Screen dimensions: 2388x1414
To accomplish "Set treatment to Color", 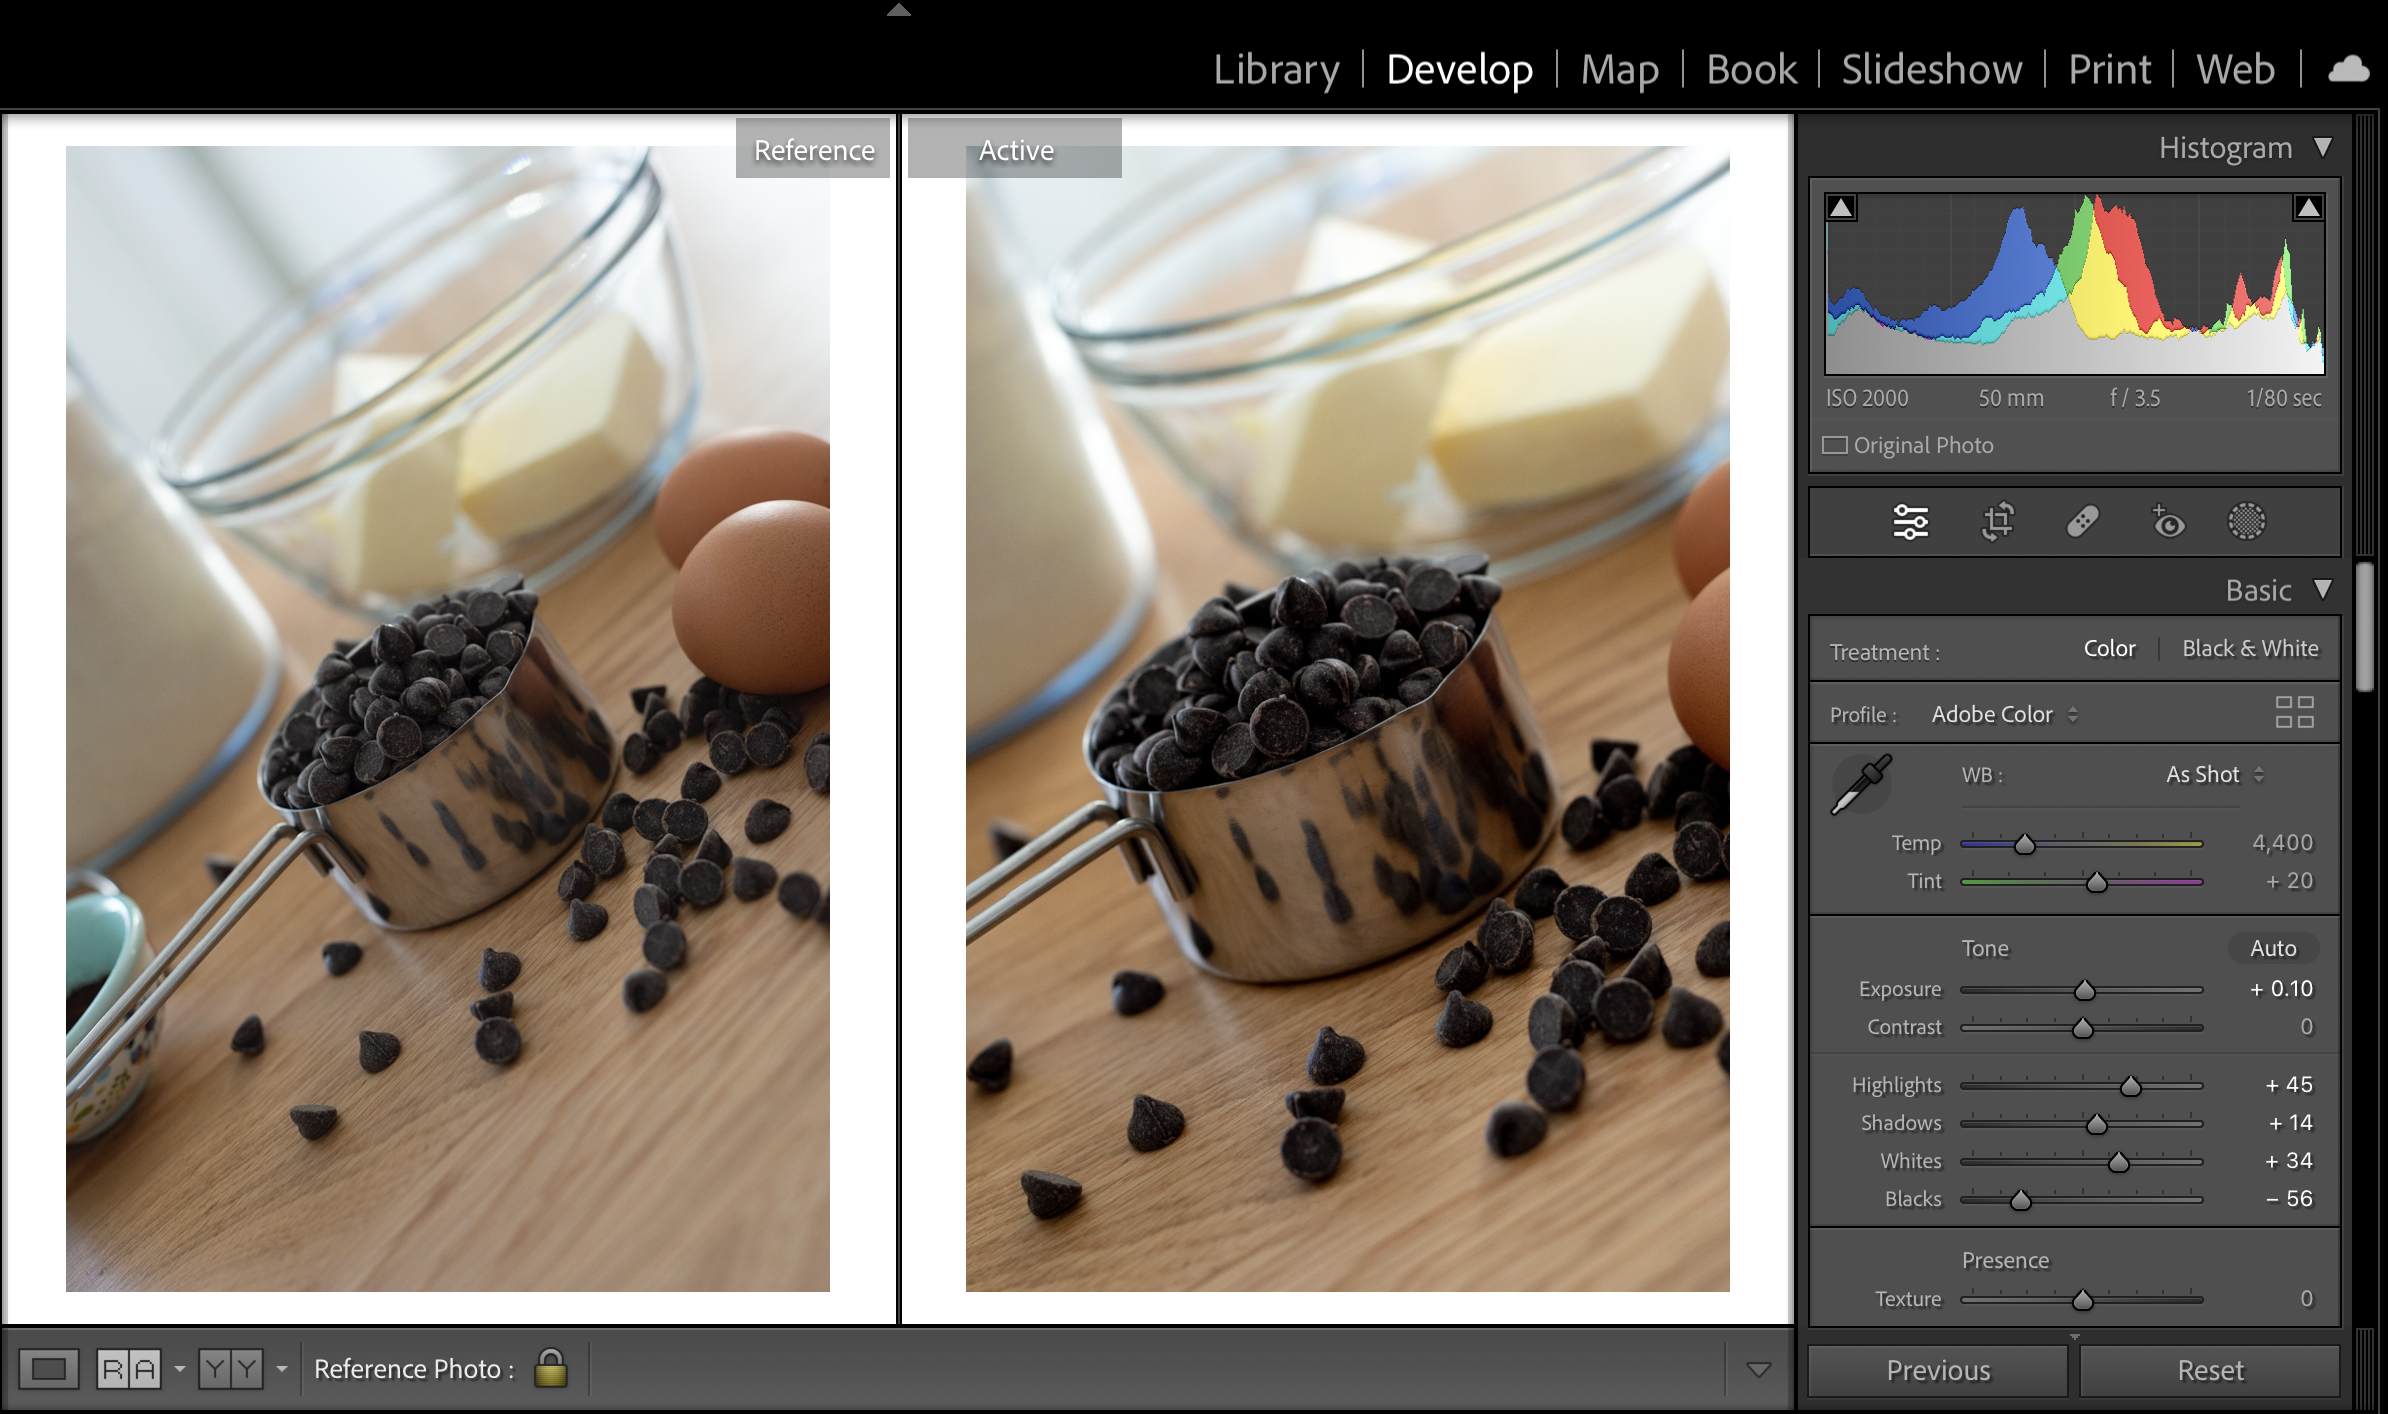I will click(2109, 648).
